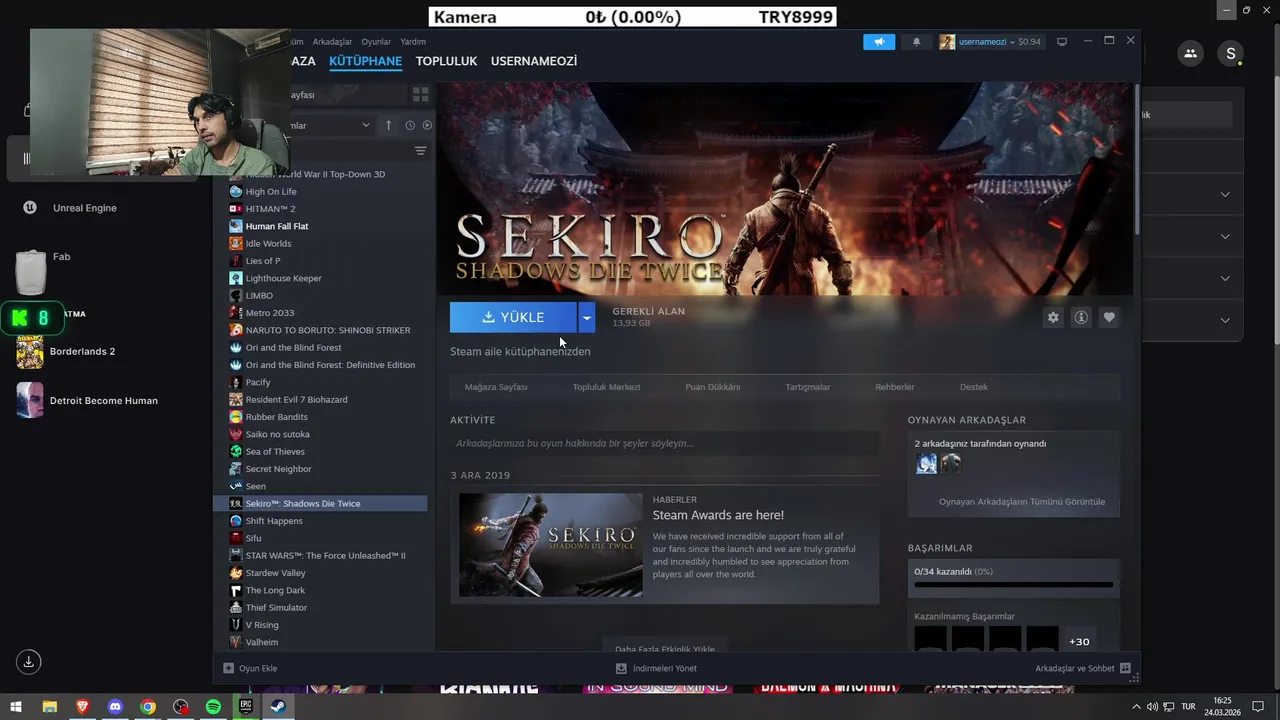Open Discord from taskbar
The image size is (1280, 720).
click(x=115, y=706)
